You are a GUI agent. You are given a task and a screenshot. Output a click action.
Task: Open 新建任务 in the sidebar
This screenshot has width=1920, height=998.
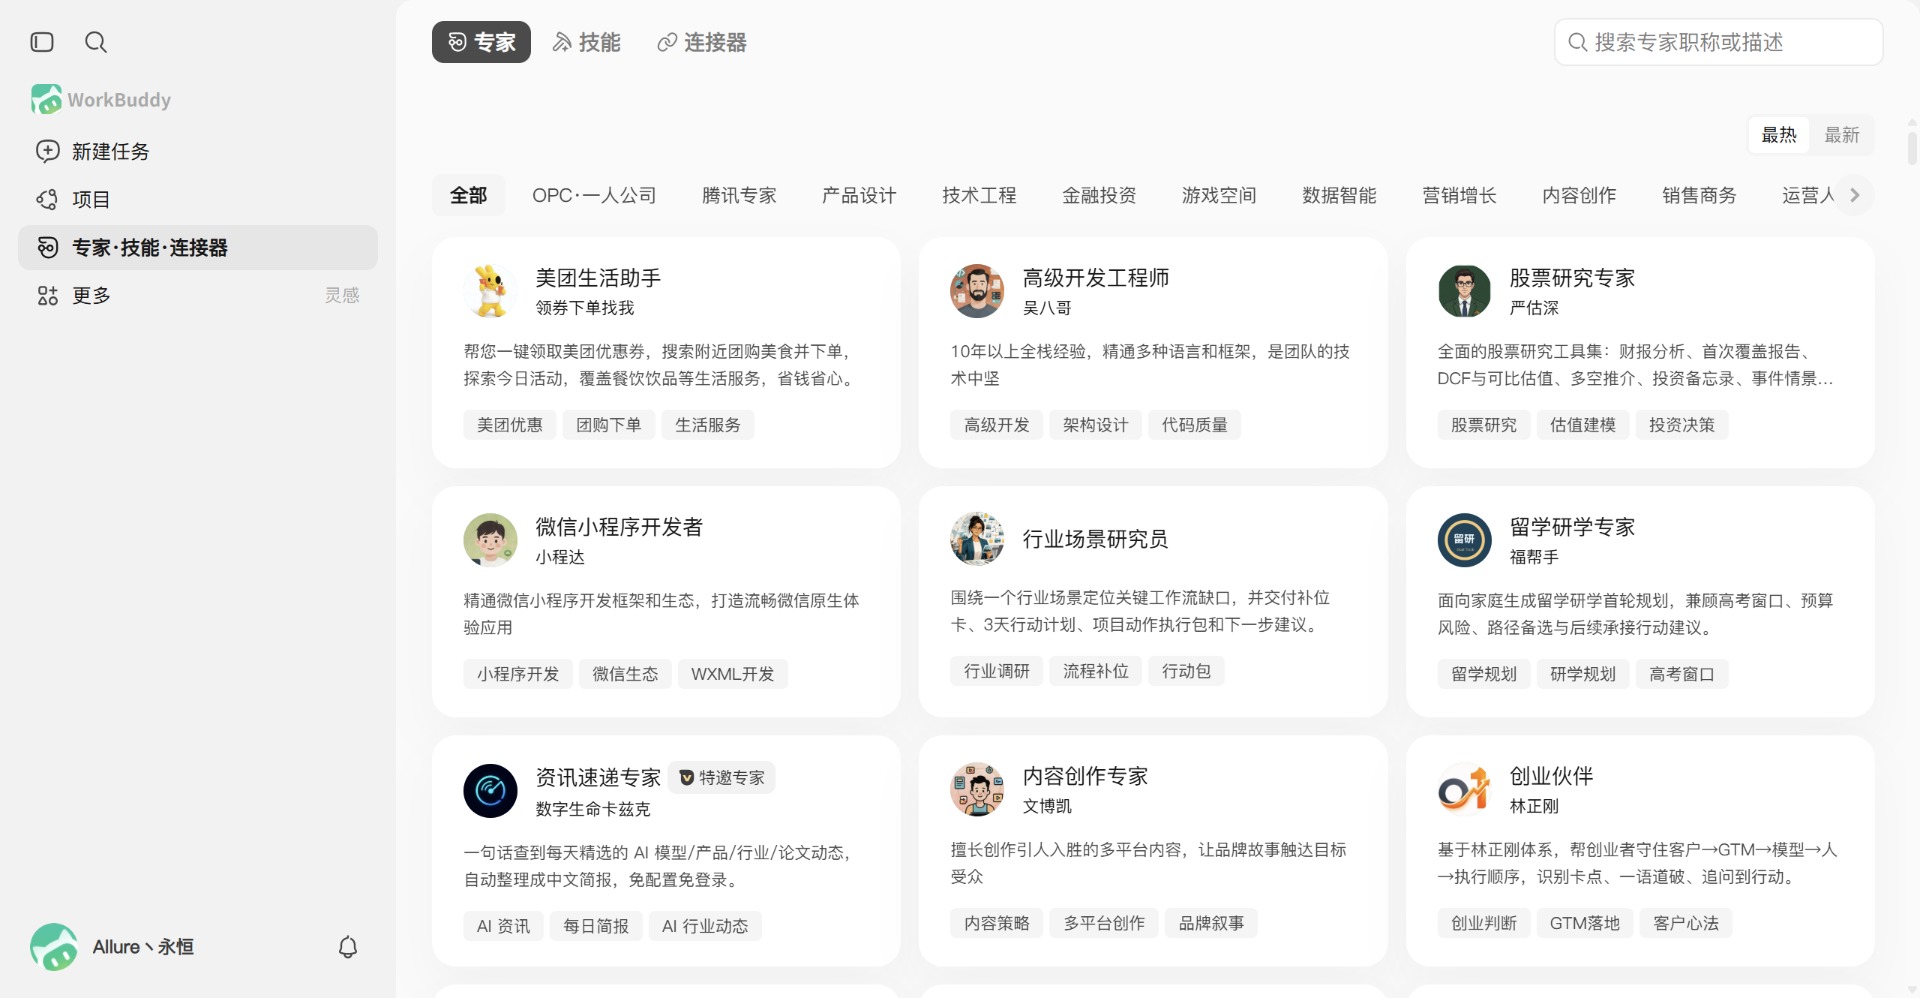198,151
